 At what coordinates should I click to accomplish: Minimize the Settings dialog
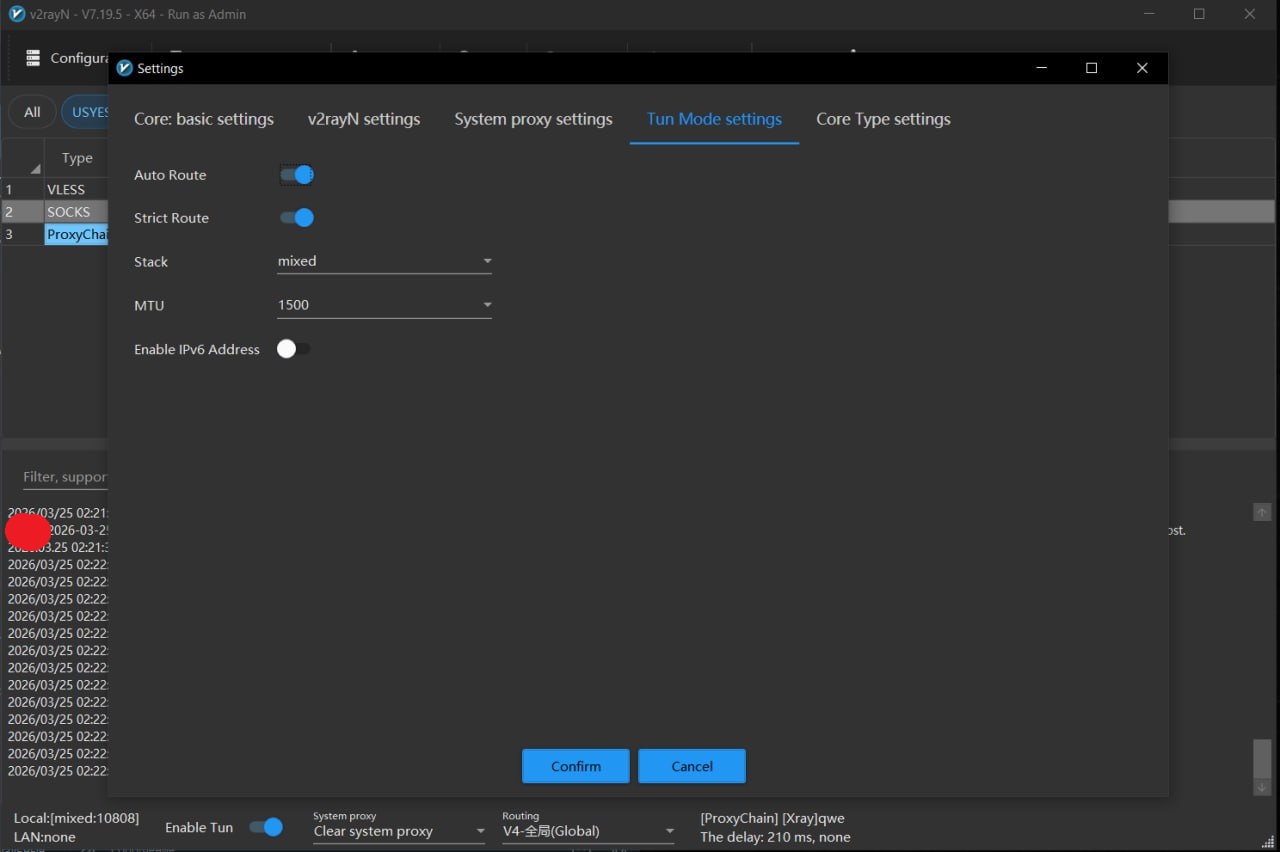(x=1042, y=68)
